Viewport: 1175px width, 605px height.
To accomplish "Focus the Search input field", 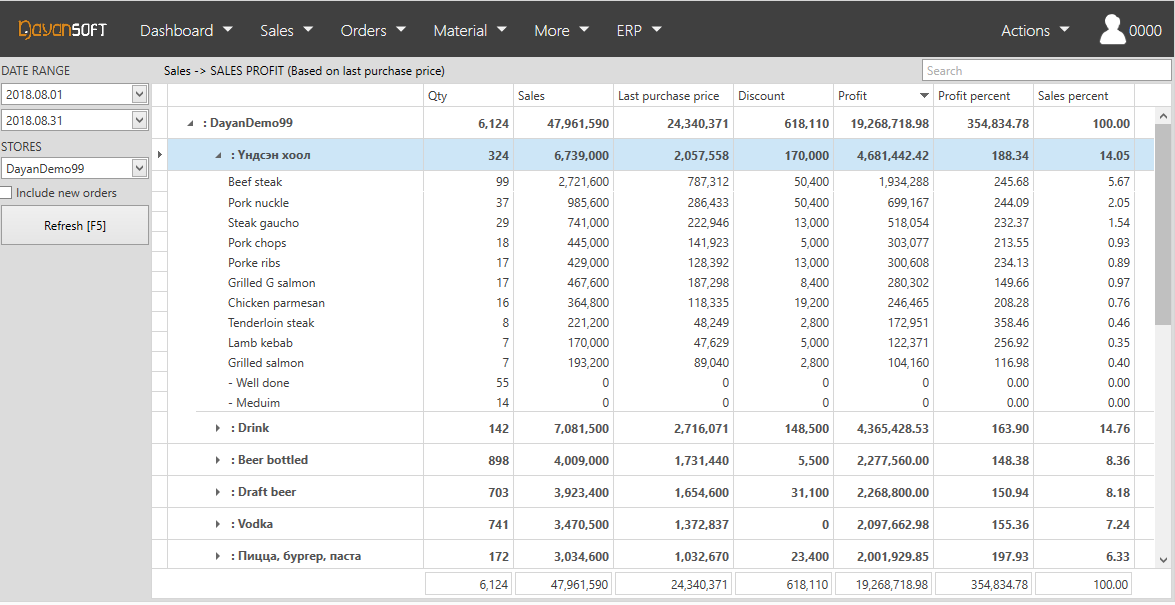I will pos(1046,70).
